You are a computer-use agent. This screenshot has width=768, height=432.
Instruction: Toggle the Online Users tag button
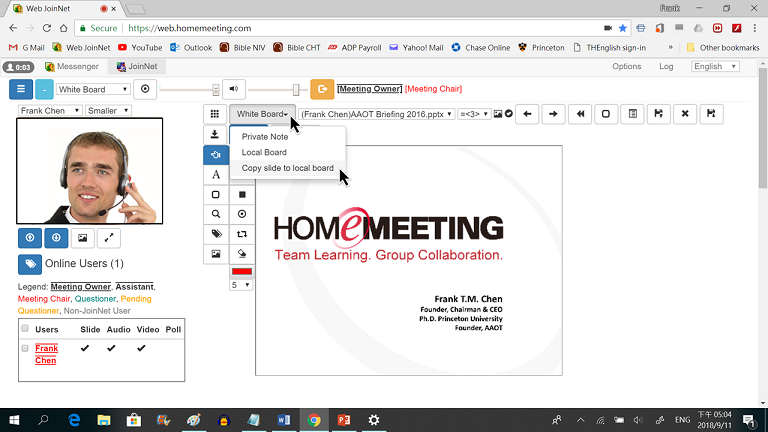(30, 264)
